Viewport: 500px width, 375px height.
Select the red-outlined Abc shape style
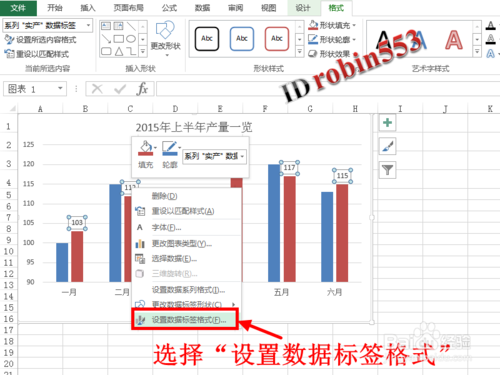[x=277, y=39]
